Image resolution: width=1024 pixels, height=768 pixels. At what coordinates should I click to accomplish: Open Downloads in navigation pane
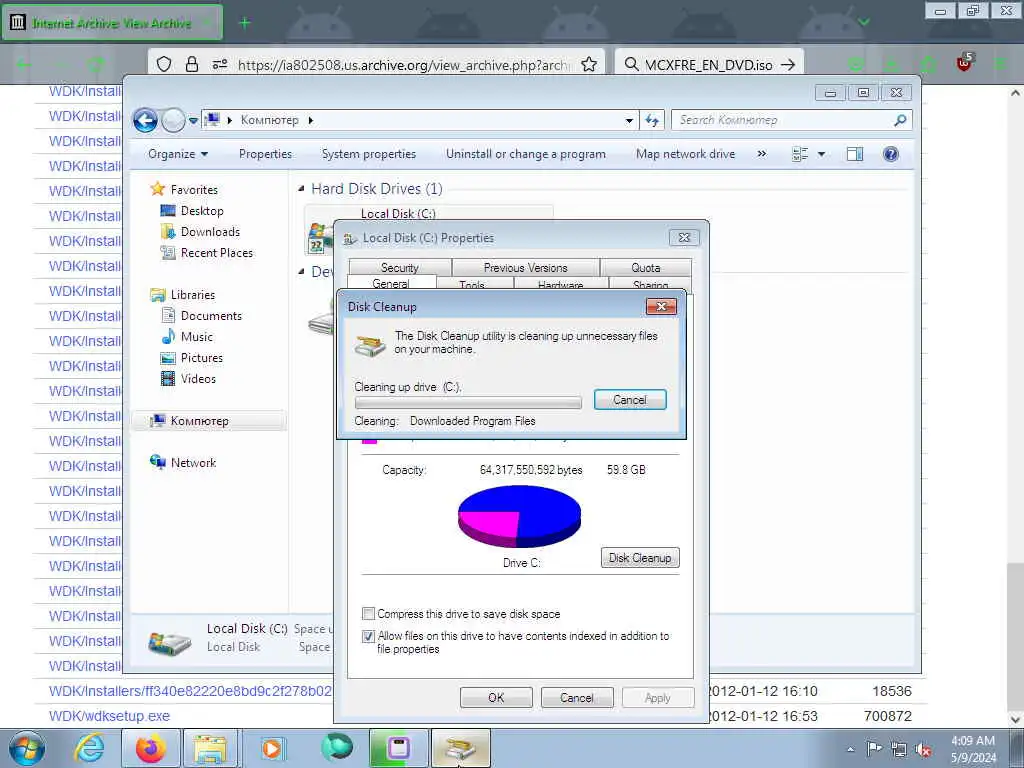coord(210,232)
